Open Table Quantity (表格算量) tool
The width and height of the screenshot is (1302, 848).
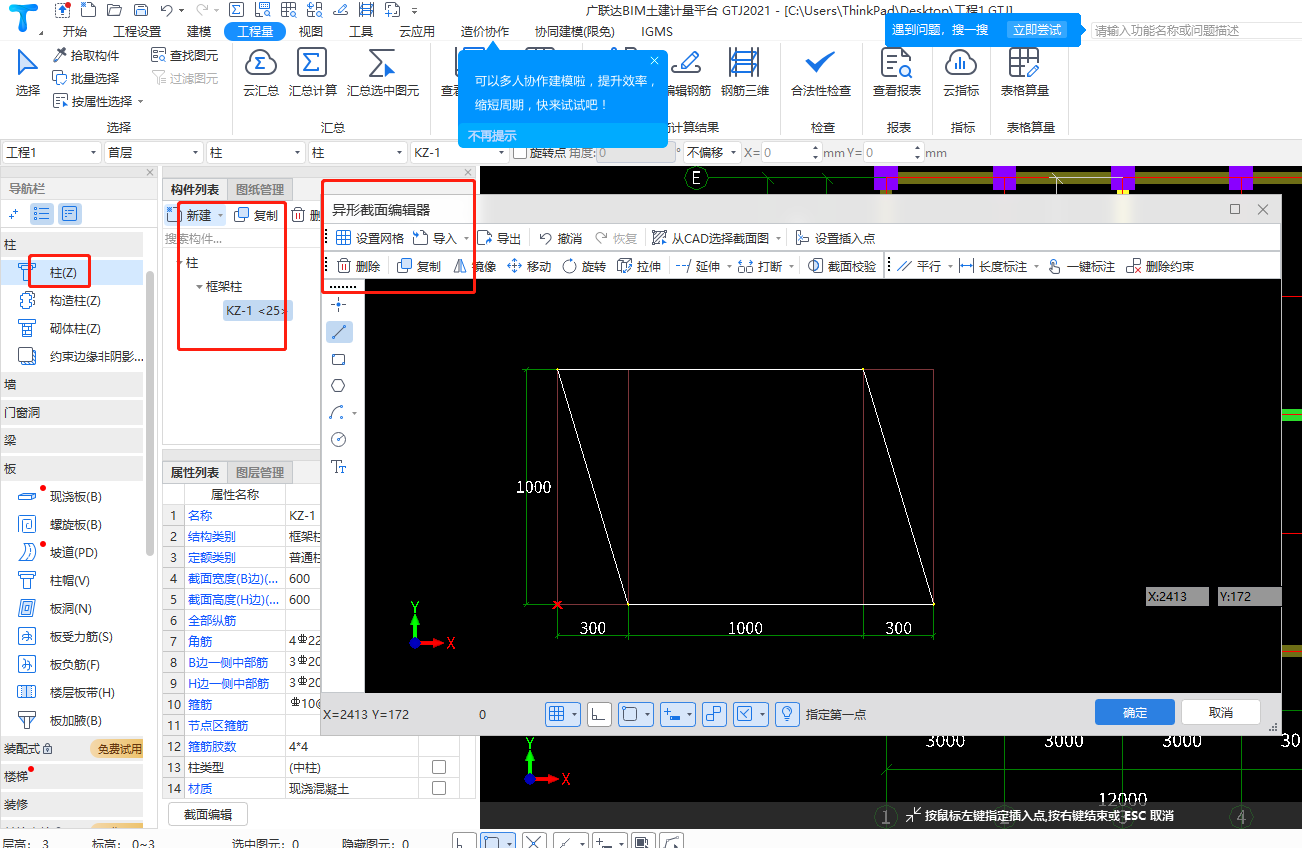[1024, 72]
